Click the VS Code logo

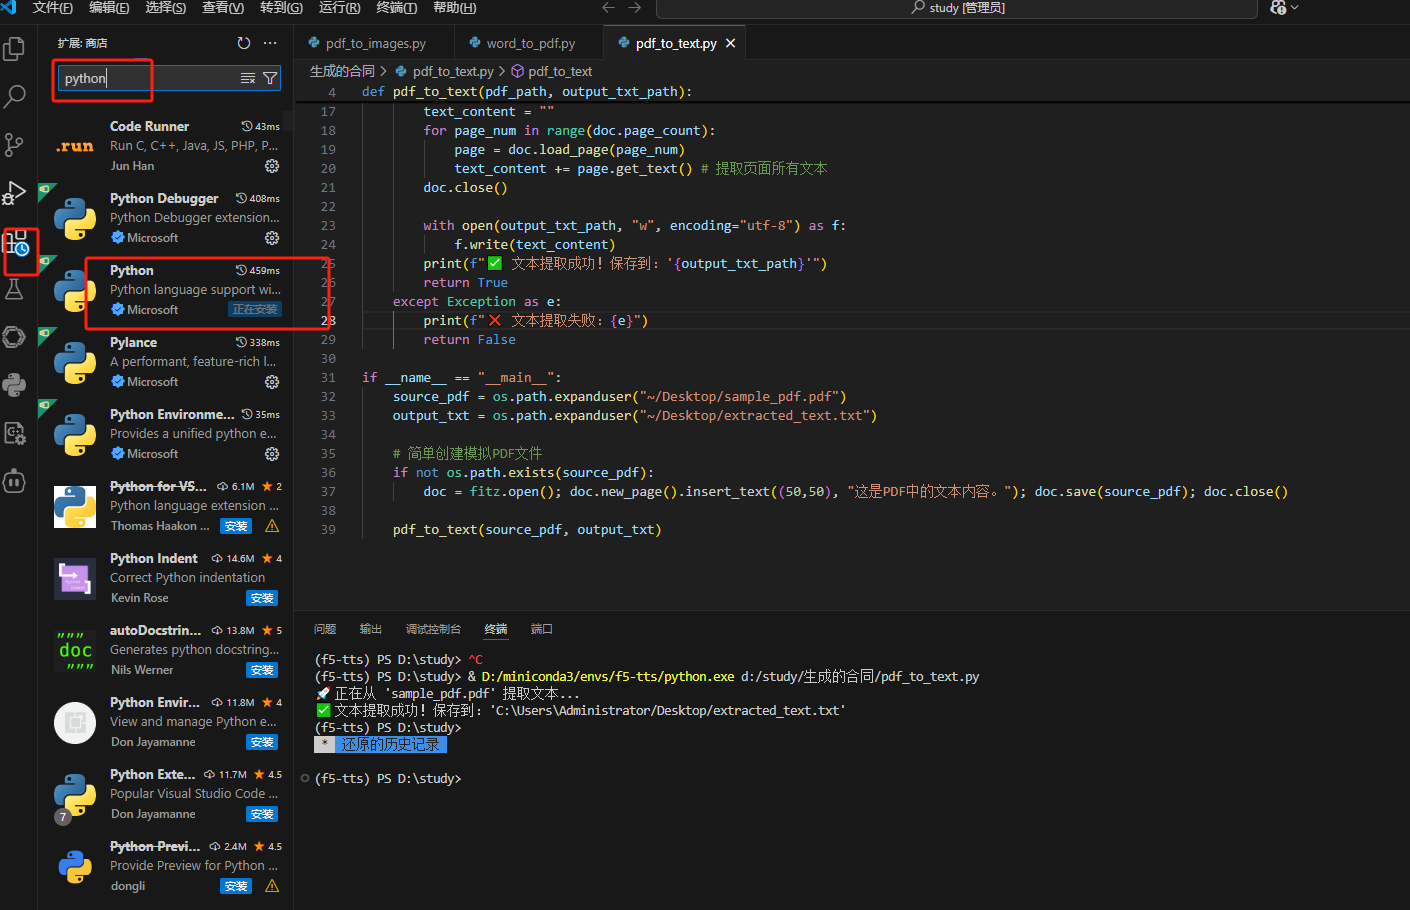point(9,7)
